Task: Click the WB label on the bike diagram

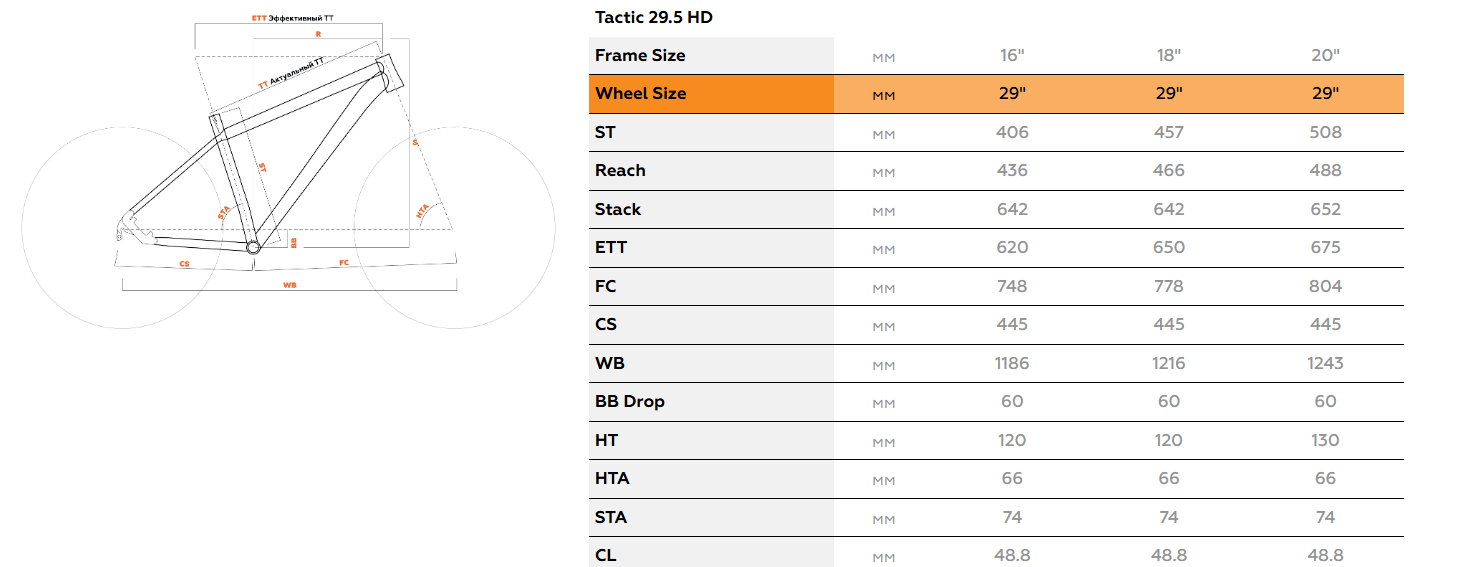Action: (290, 285)
